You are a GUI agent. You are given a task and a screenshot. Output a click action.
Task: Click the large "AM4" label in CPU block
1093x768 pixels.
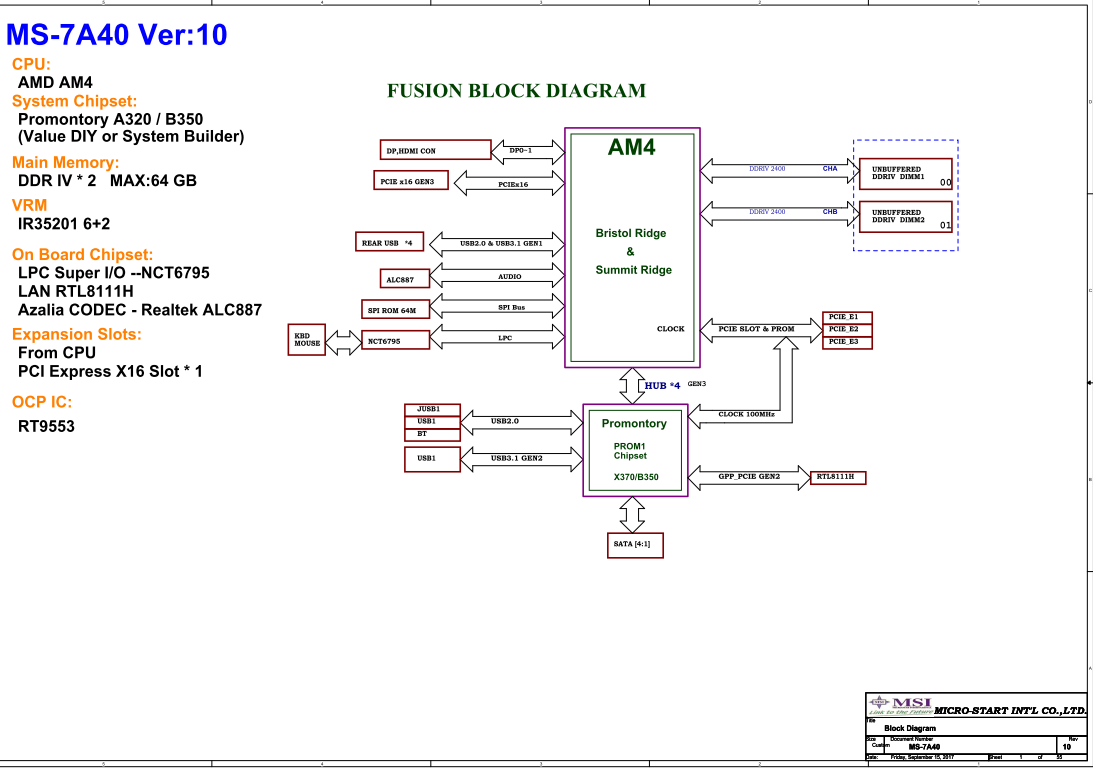coord(632,147)
